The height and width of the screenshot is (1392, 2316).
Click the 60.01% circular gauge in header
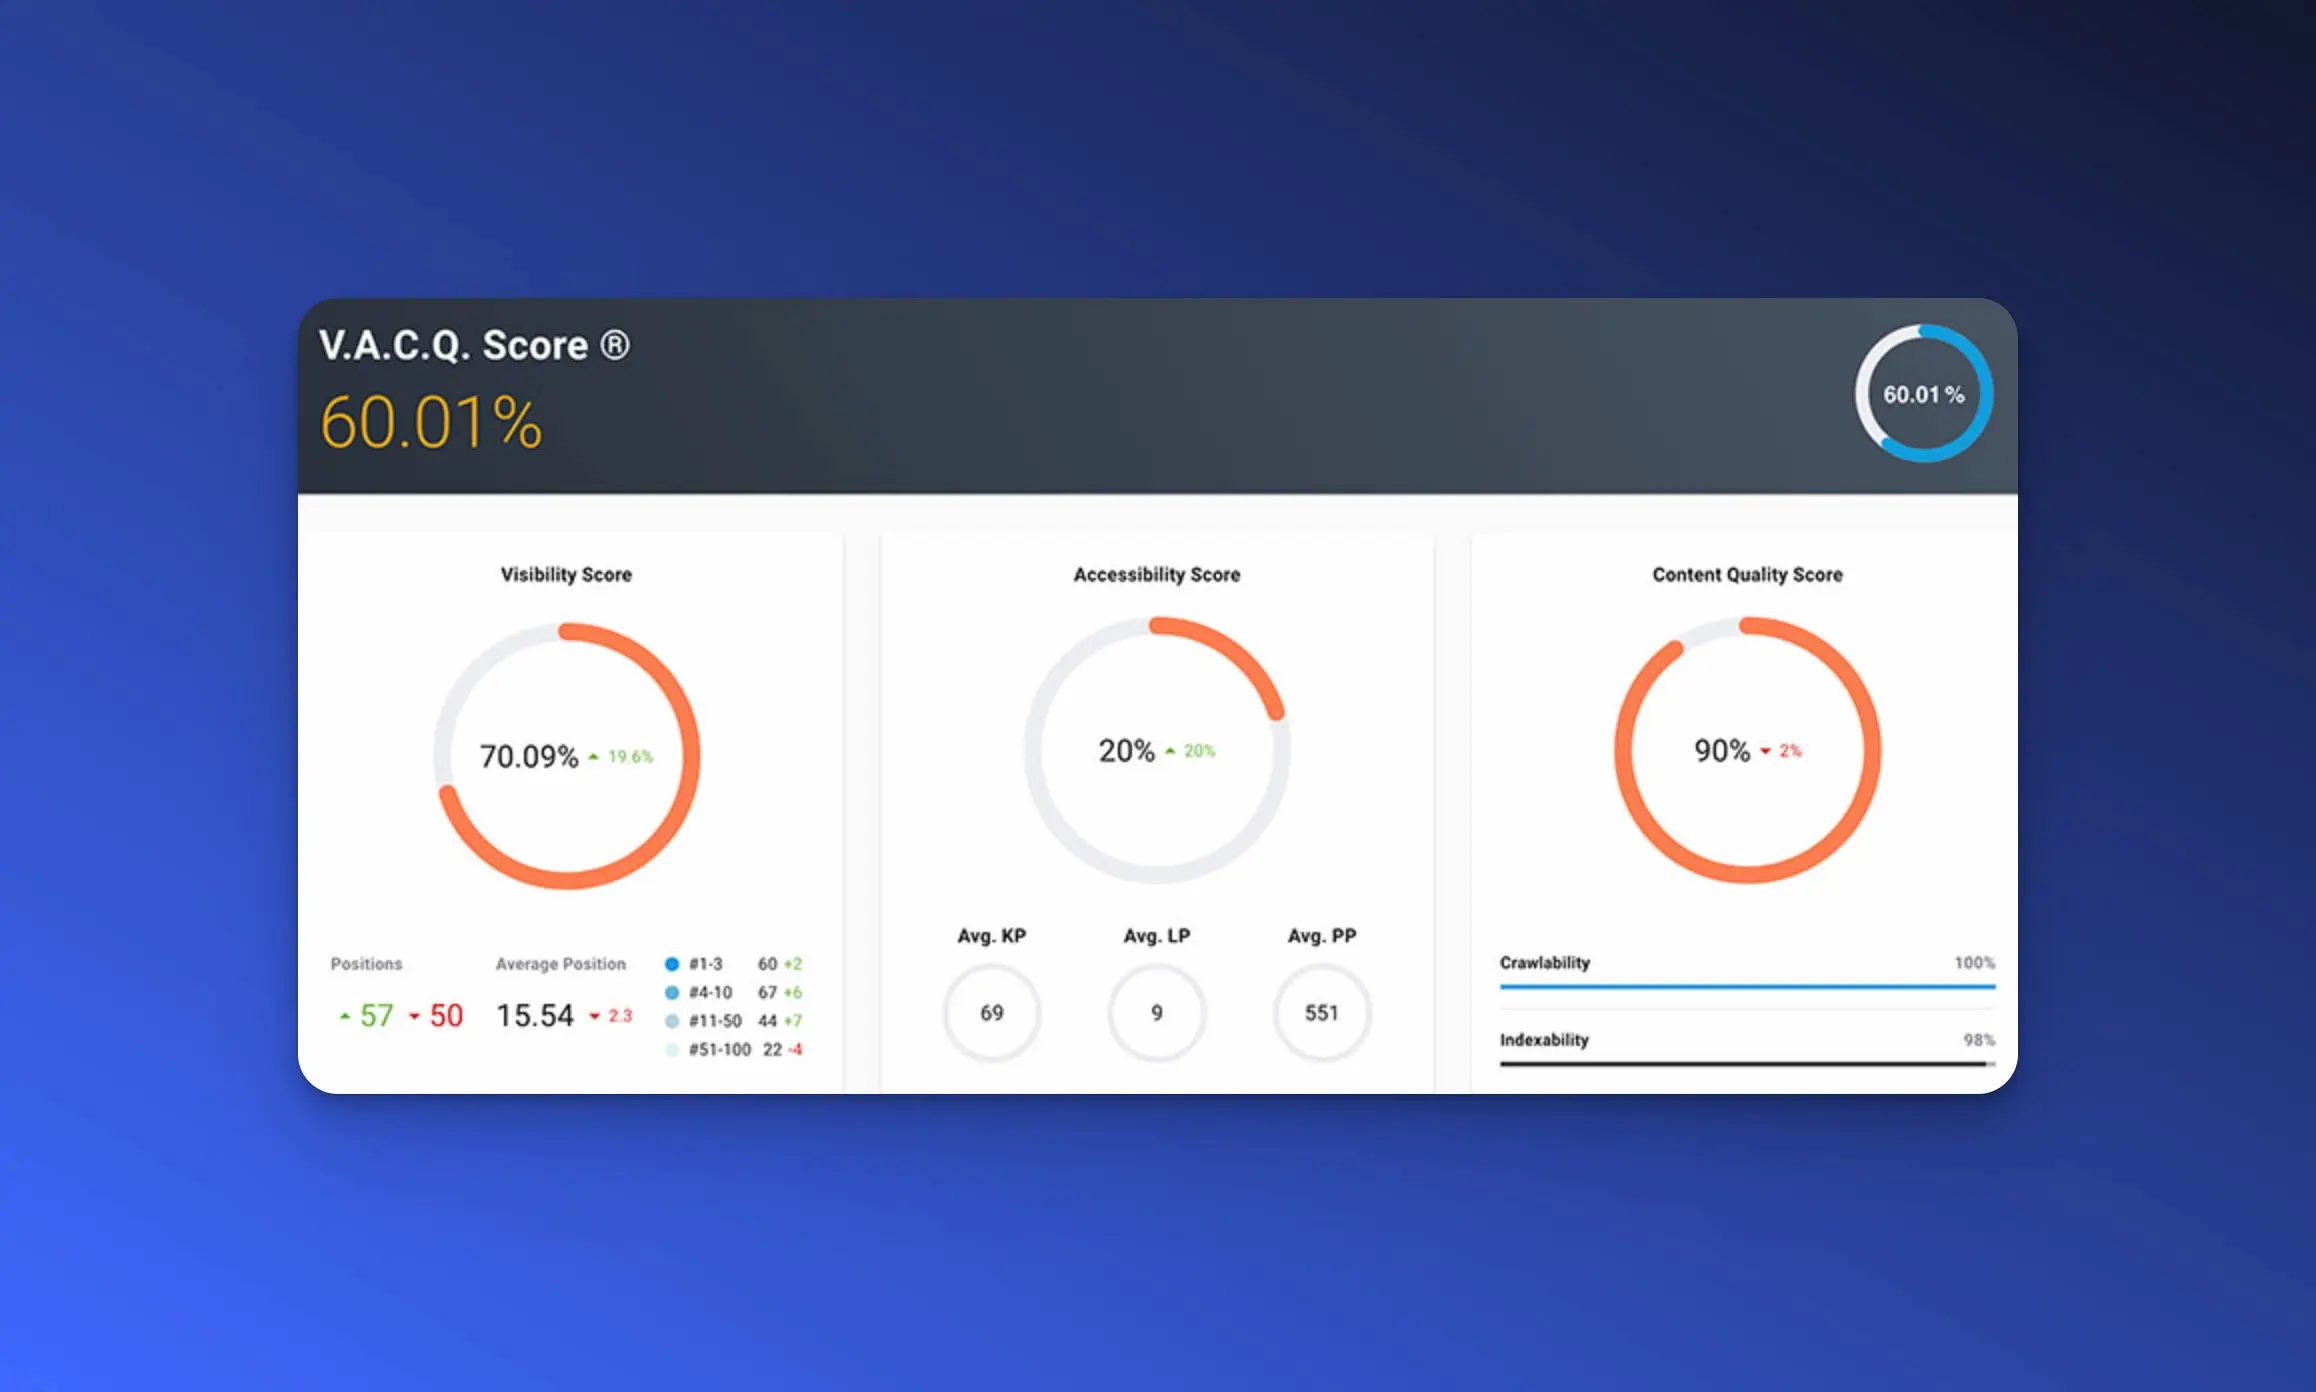point(1923,394)
